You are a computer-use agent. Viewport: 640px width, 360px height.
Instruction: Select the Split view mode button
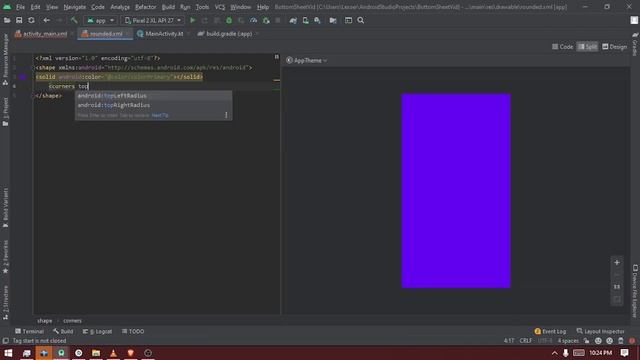pyautogui.click(x=587, y=47)
